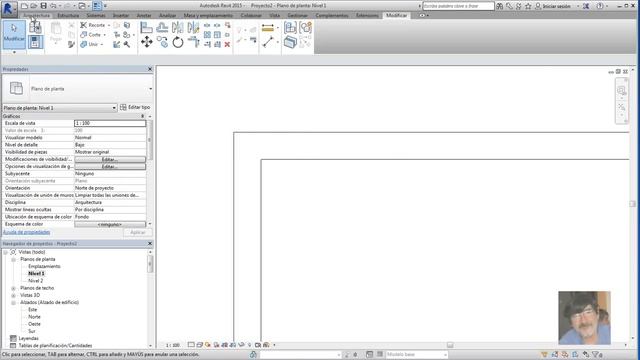The image size is (640, 360).
Task: Collapse the Vistas (todo) tree node
Action: (6, 252)
